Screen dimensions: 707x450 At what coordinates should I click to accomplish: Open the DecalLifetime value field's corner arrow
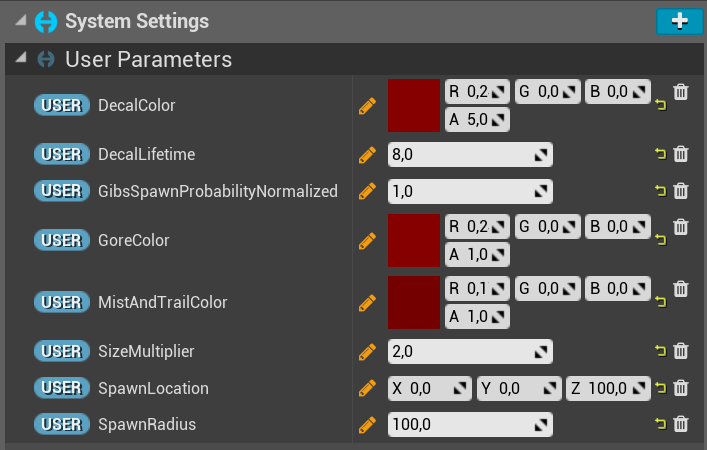(x=541, y=155)
